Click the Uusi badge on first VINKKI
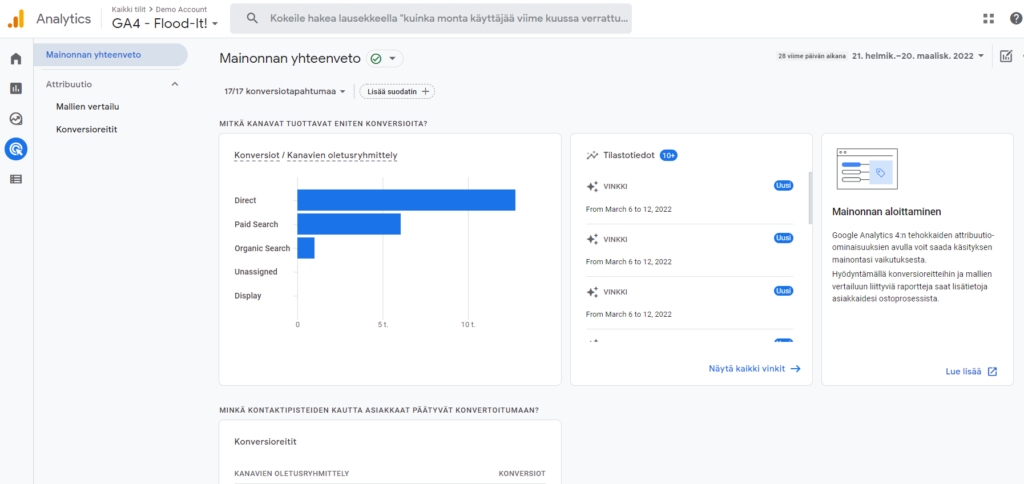Image resolution: width=1024 pixels, height=484 pixels. coord(784,186)
